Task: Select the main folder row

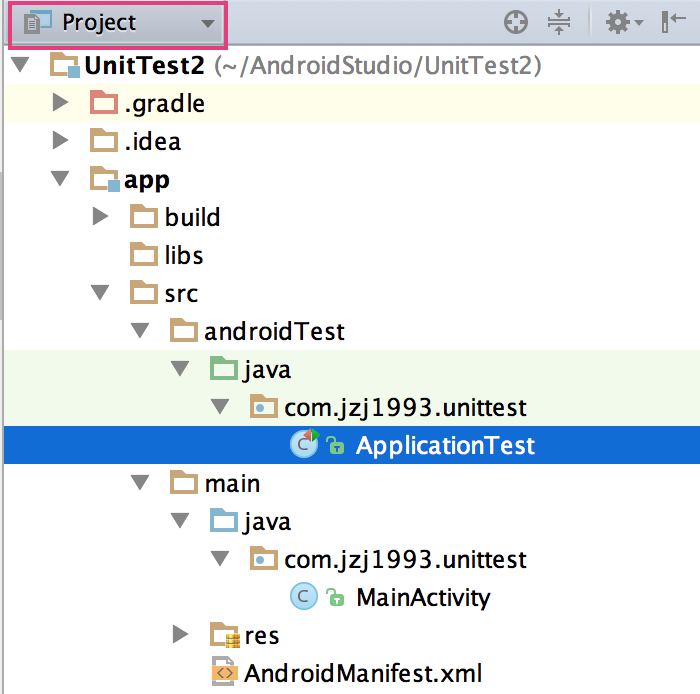Action: [x=352, y=483]
